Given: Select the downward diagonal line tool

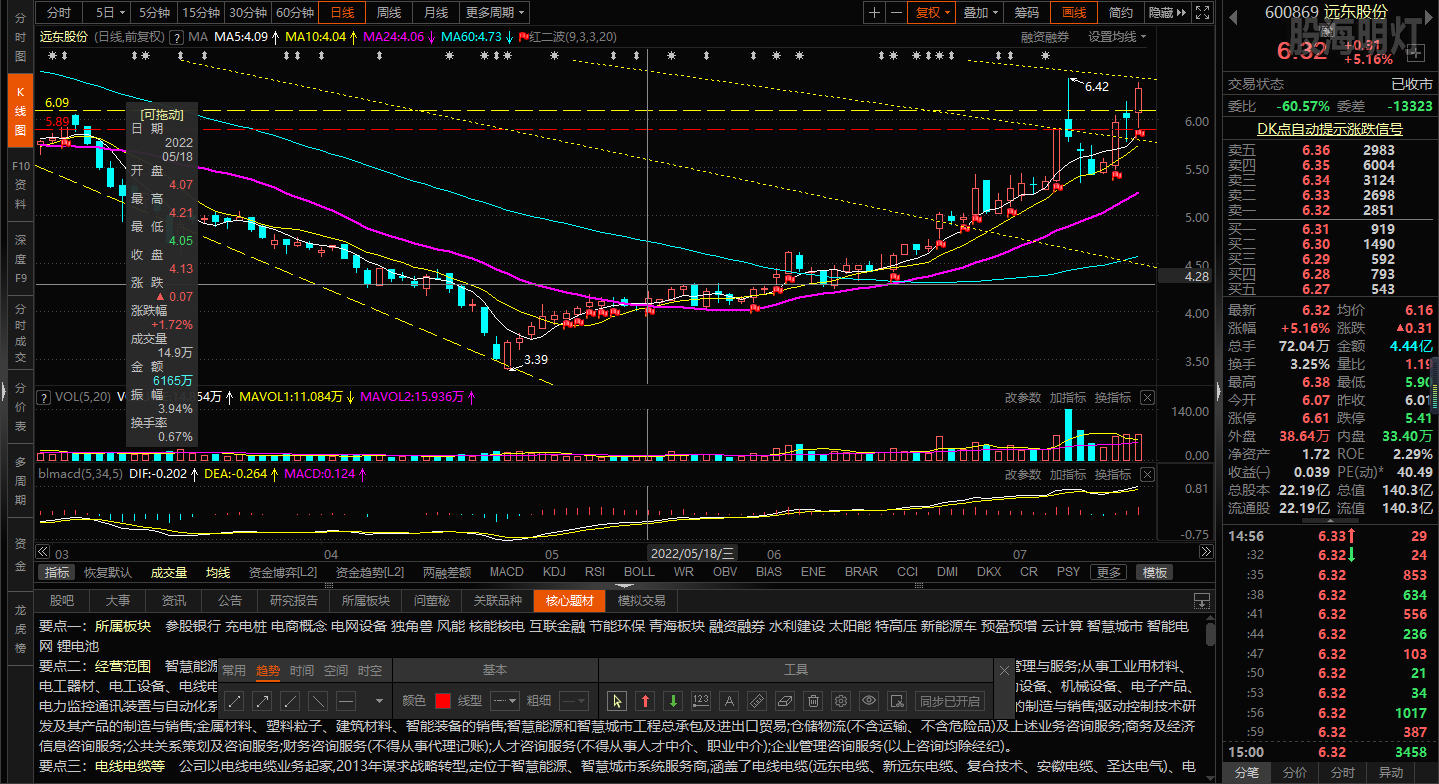Looking at the screenshot, I should pos(318,701).
